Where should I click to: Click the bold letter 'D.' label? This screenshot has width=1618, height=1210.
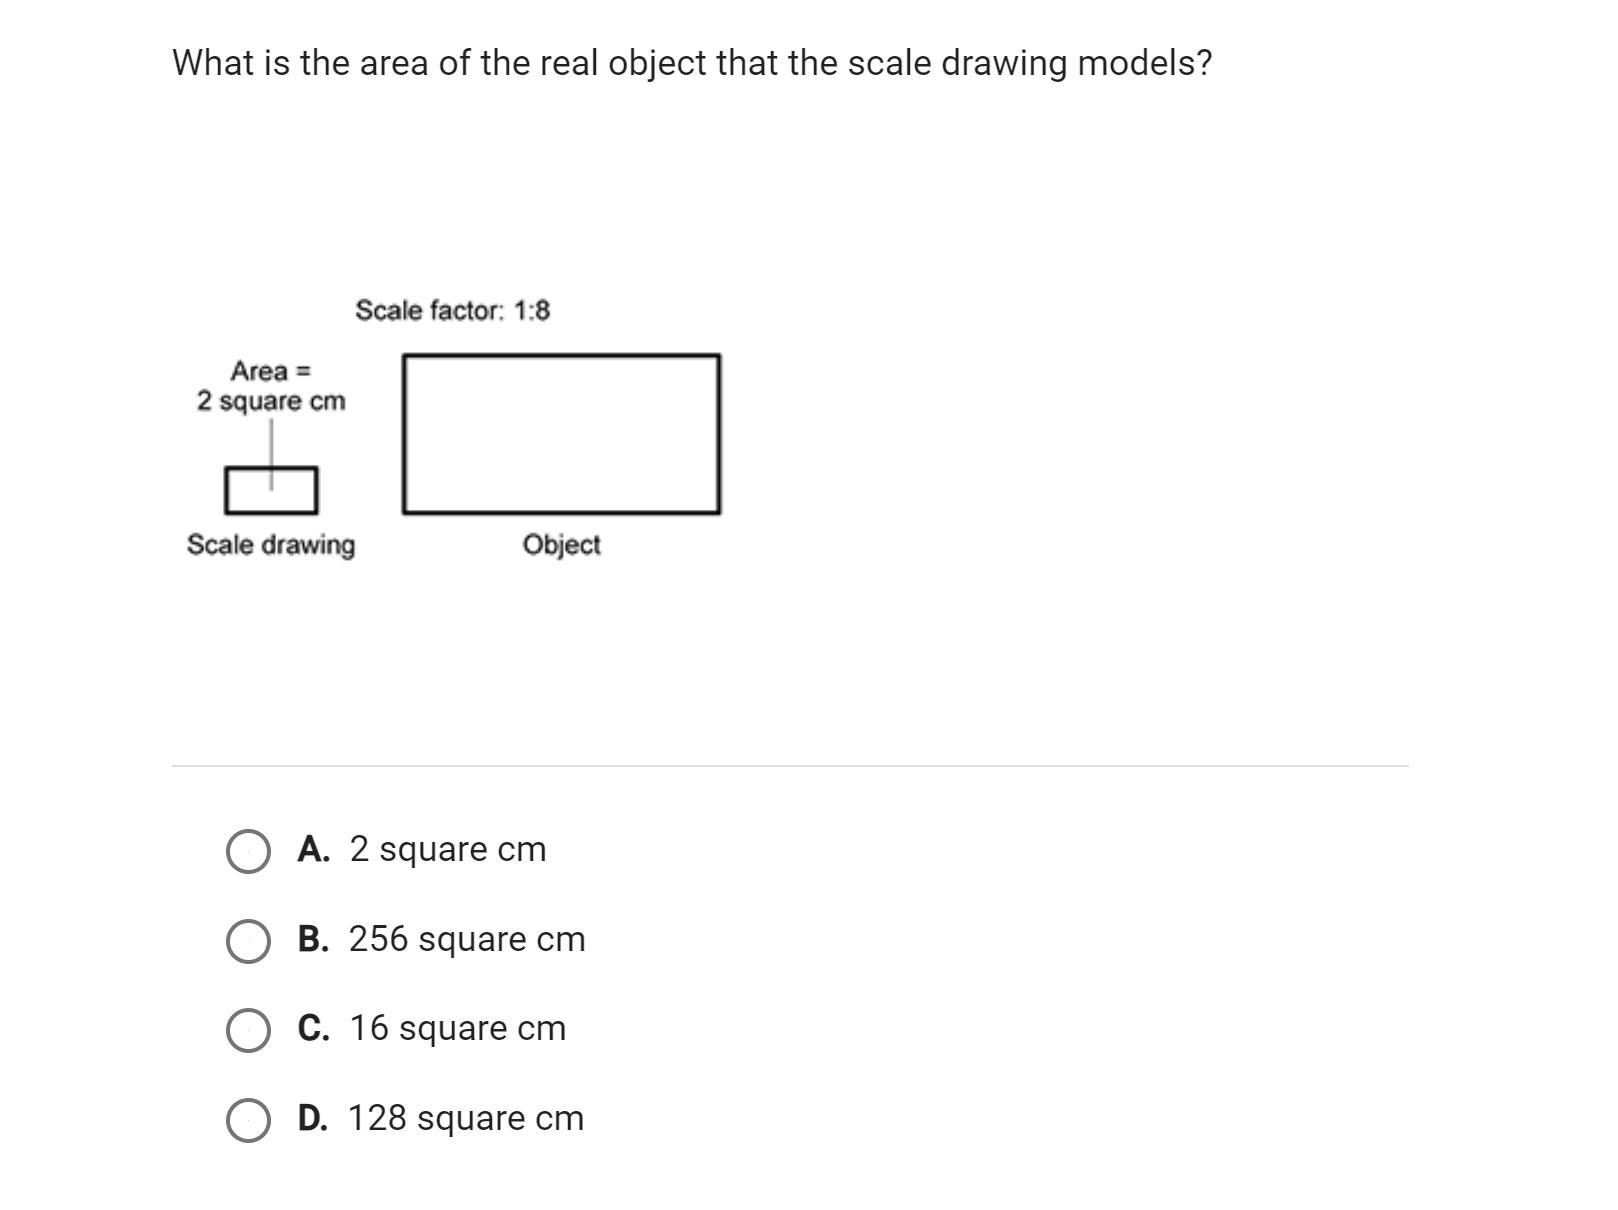coord(313,1118)
